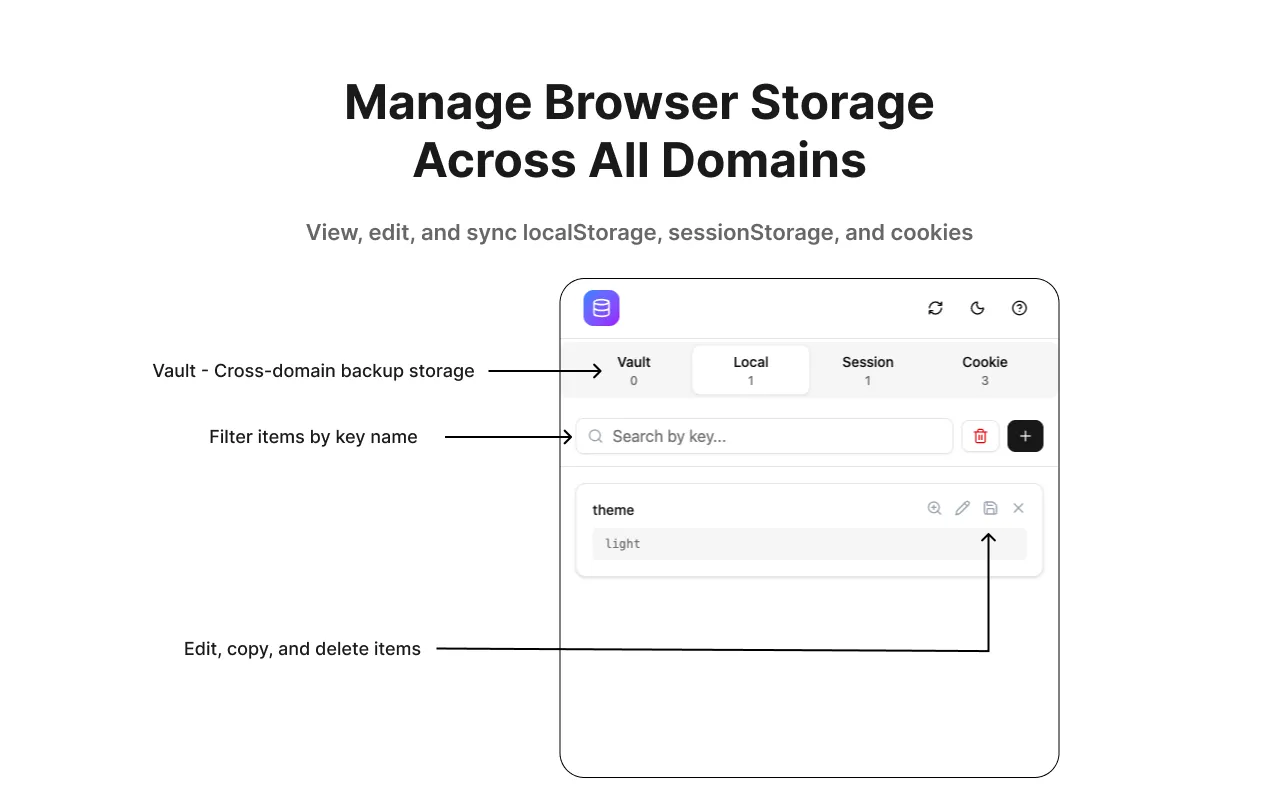The width and height of the screenshot is (1280, 800).
Task: Open the trash icon to delete all items
Action: tap(980, 436)
